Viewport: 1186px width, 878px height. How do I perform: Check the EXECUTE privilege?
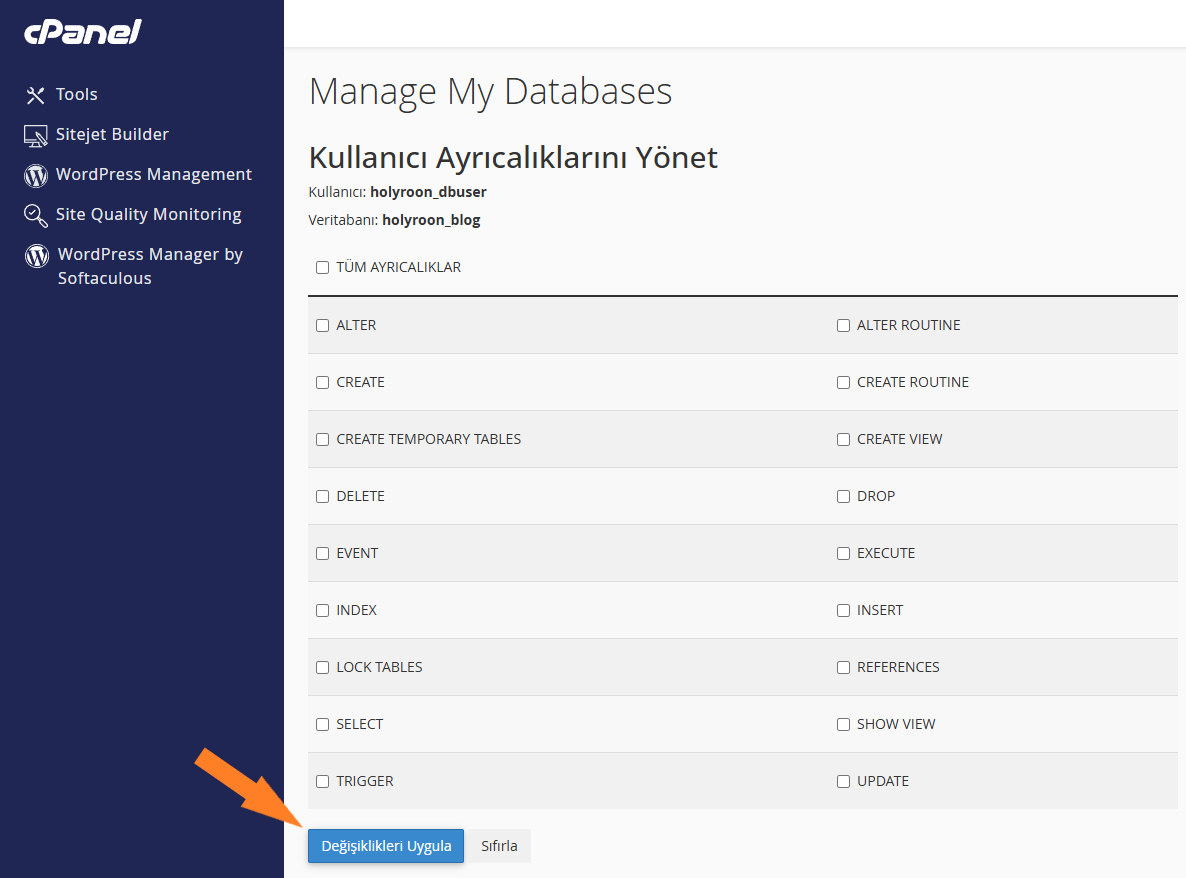coord(843,553)
